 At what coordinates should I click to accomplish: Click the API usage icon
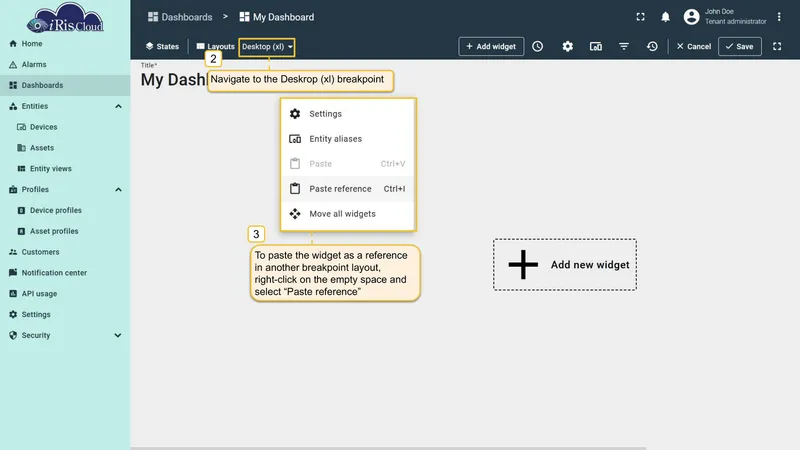[13, 294]
